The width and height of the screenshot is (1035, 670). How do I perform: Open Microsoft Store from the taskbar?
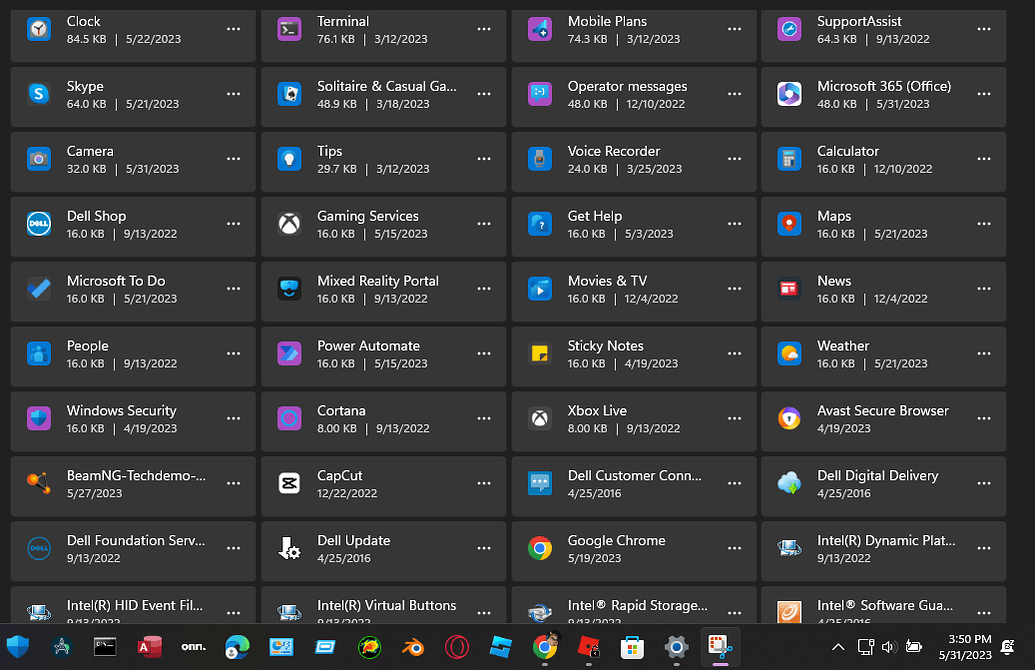(631, 647)
